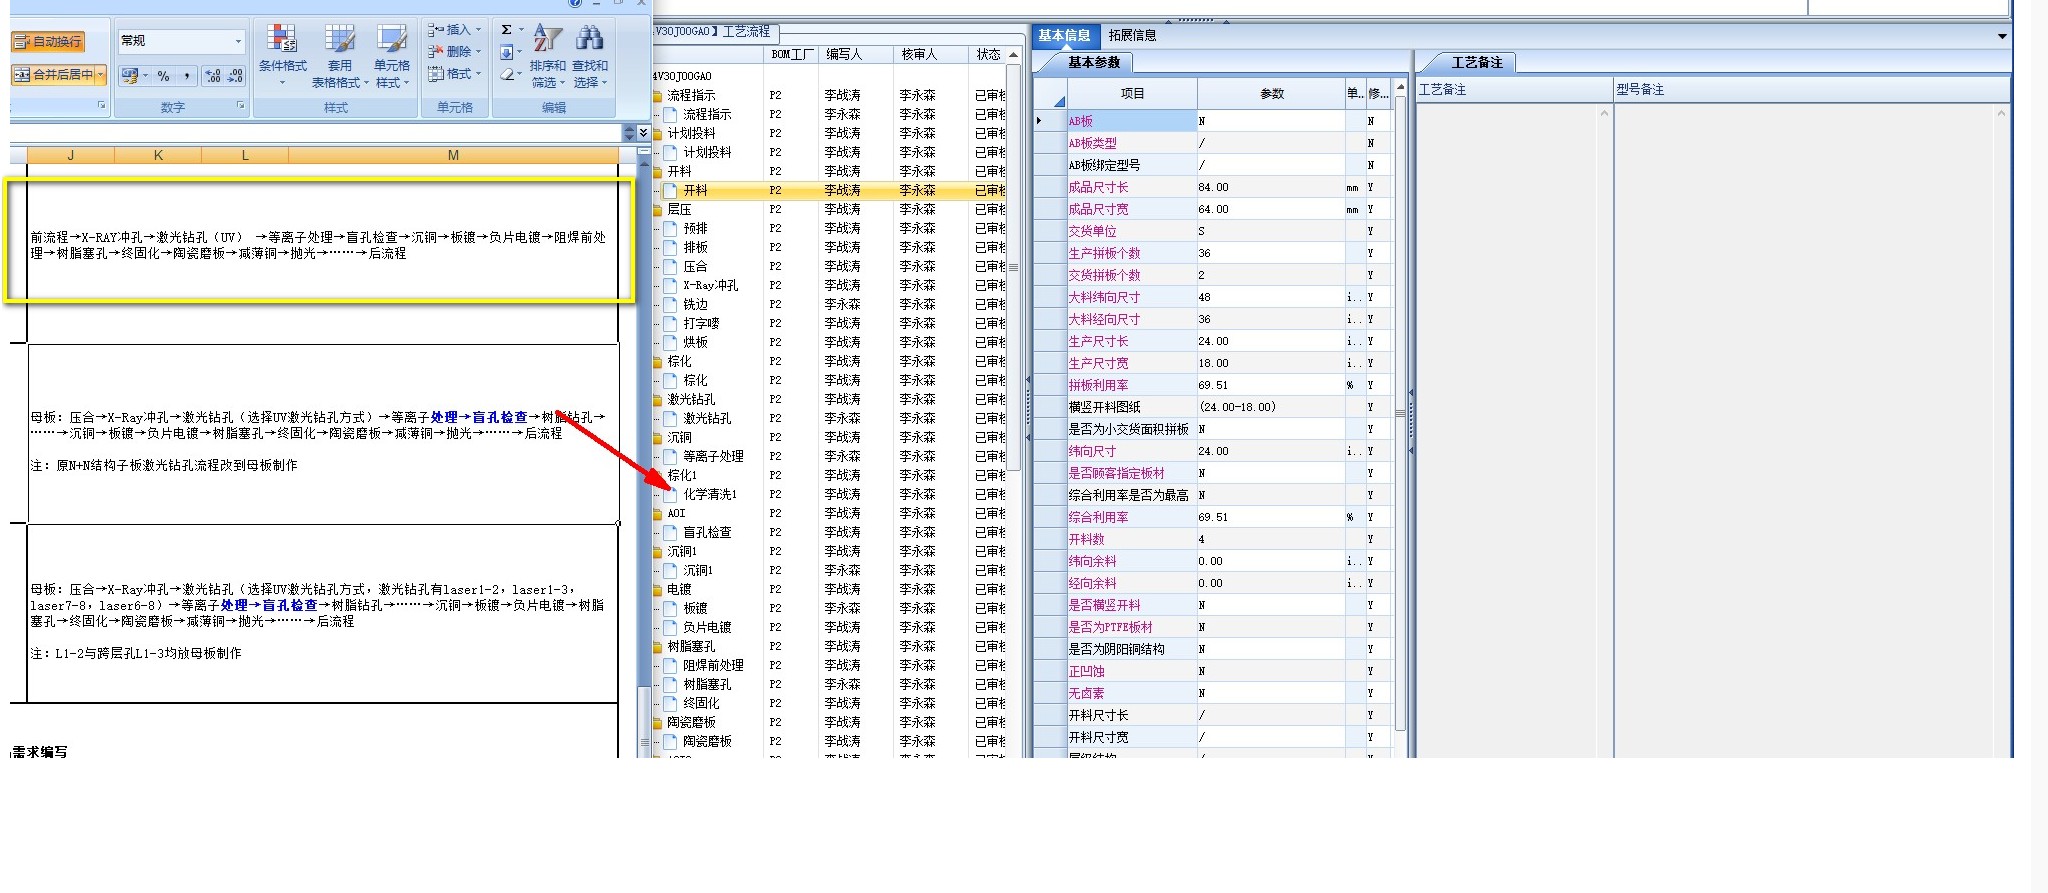Select the 化学清洗1 document icon
This screenshot has width=2048, height=893.
671,494
